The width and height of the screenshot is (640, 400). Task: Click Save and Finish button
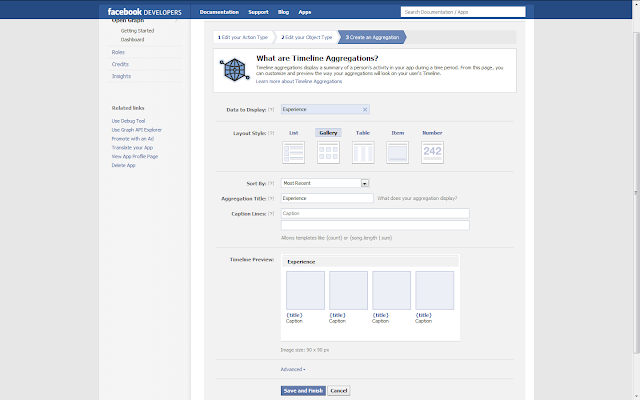pyautogui.click(x=303, y=391)
